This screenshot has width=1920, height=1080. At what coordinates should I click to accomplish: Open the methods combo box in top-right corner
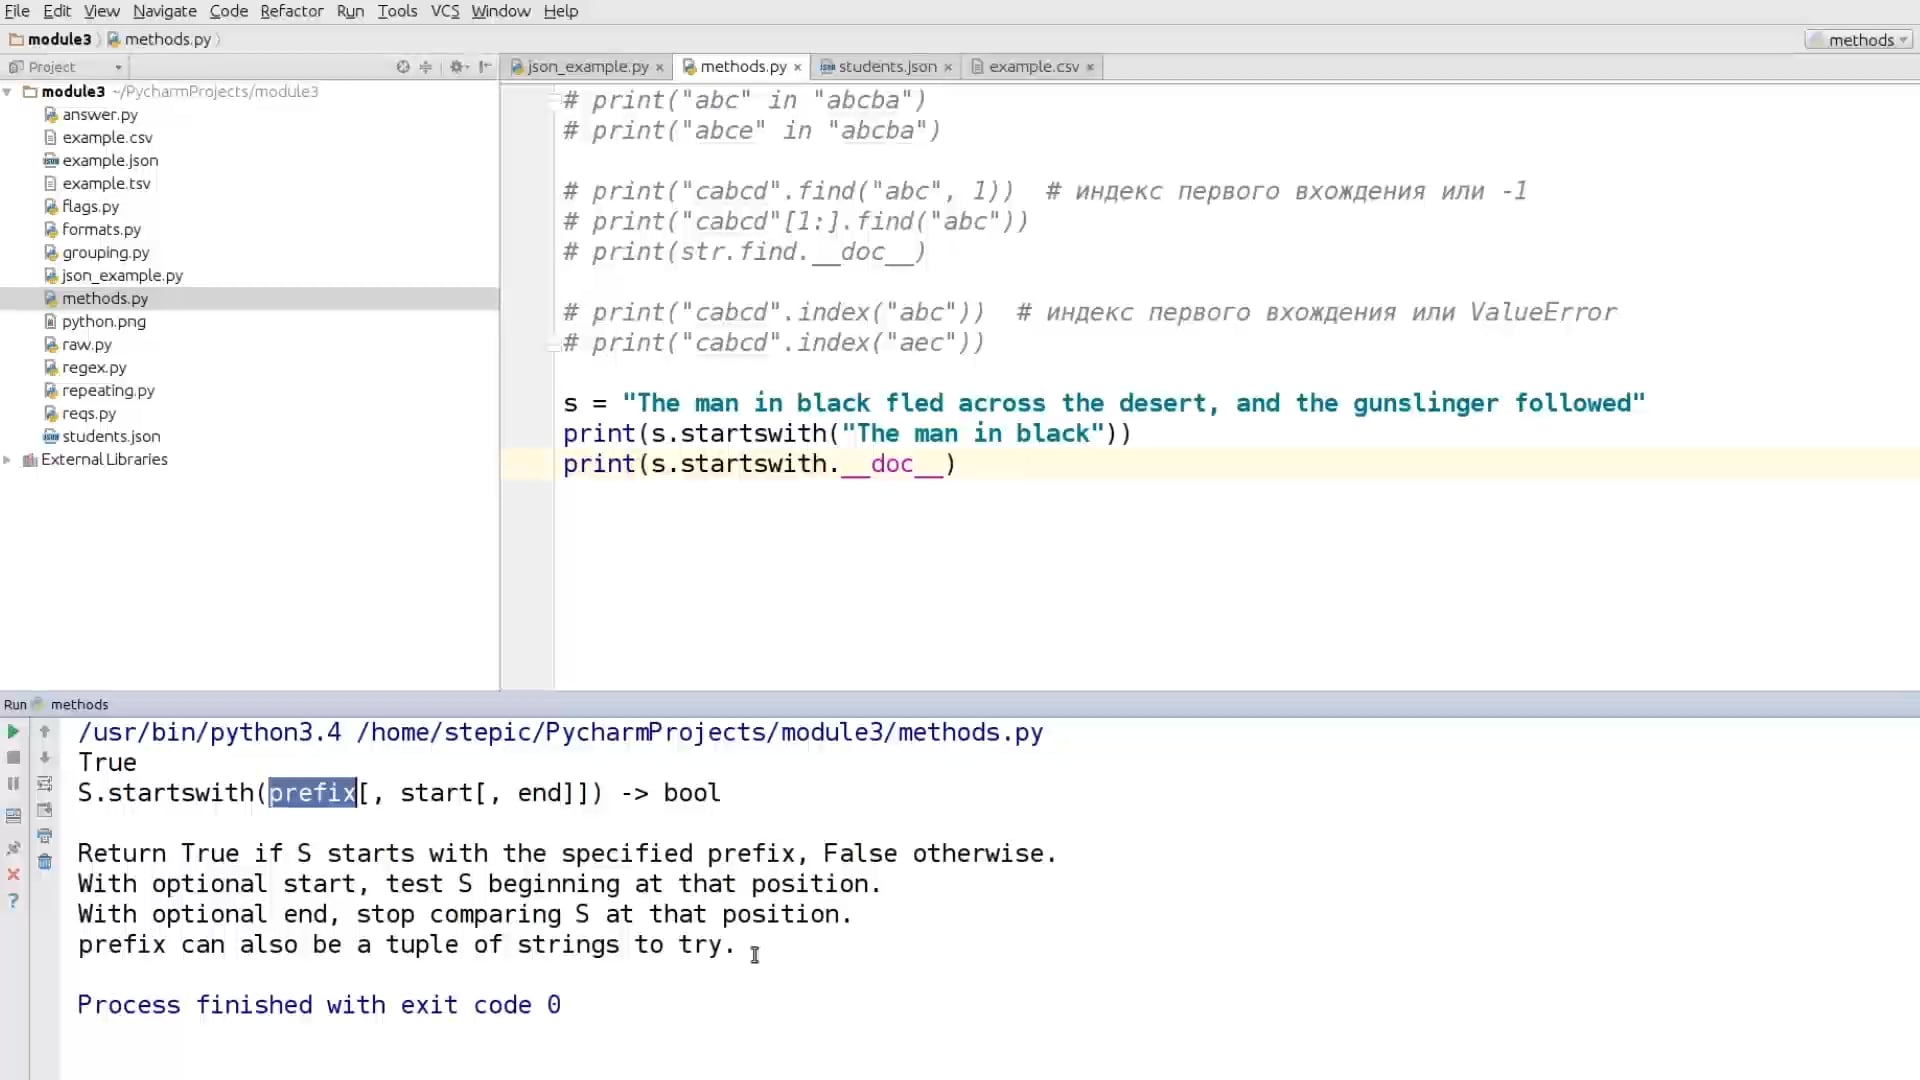coord(1859,39)
